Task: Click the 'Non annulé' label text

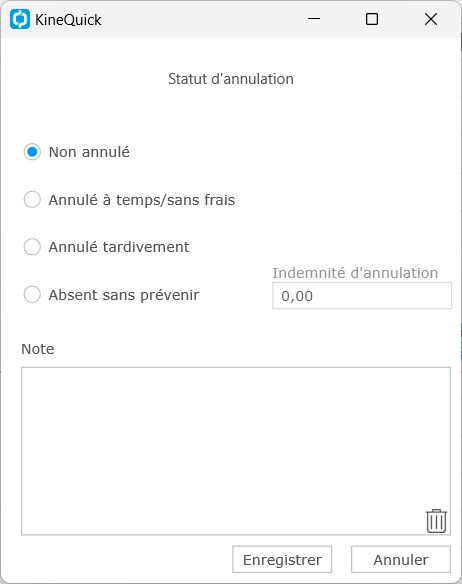Action: coord(89,152)
